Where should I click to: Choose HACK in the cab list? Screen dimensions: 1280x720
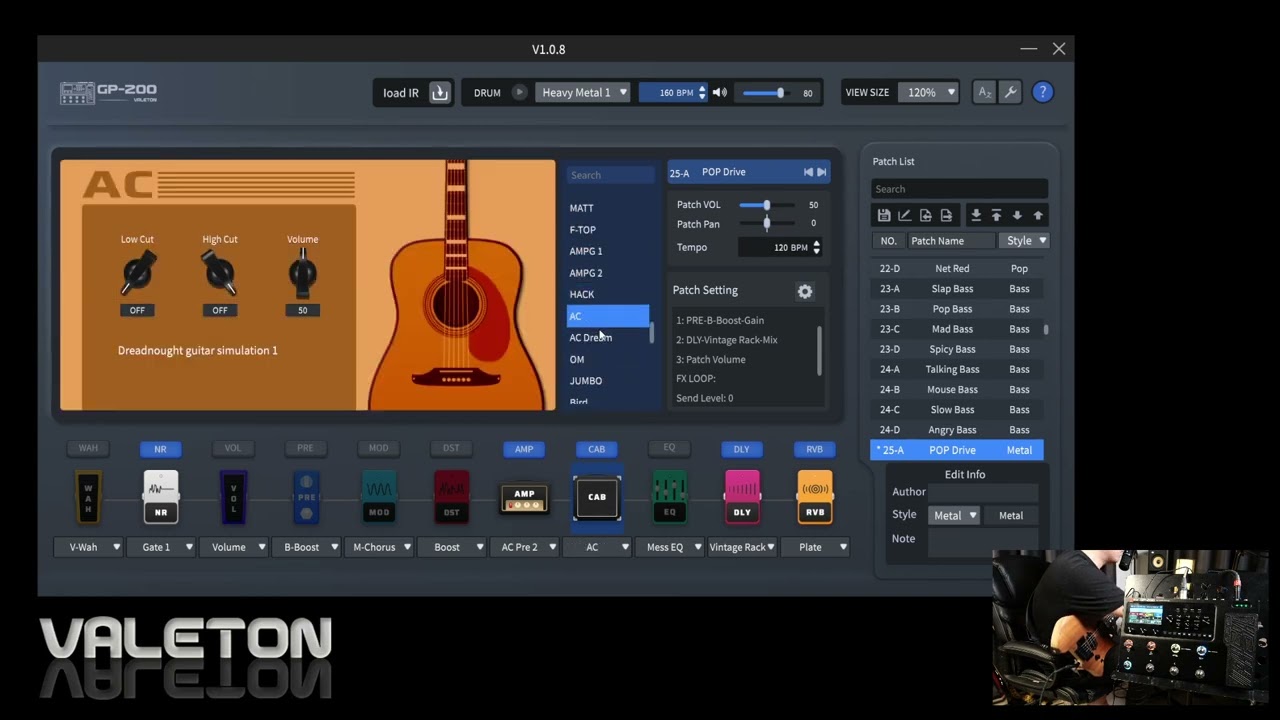608,294
